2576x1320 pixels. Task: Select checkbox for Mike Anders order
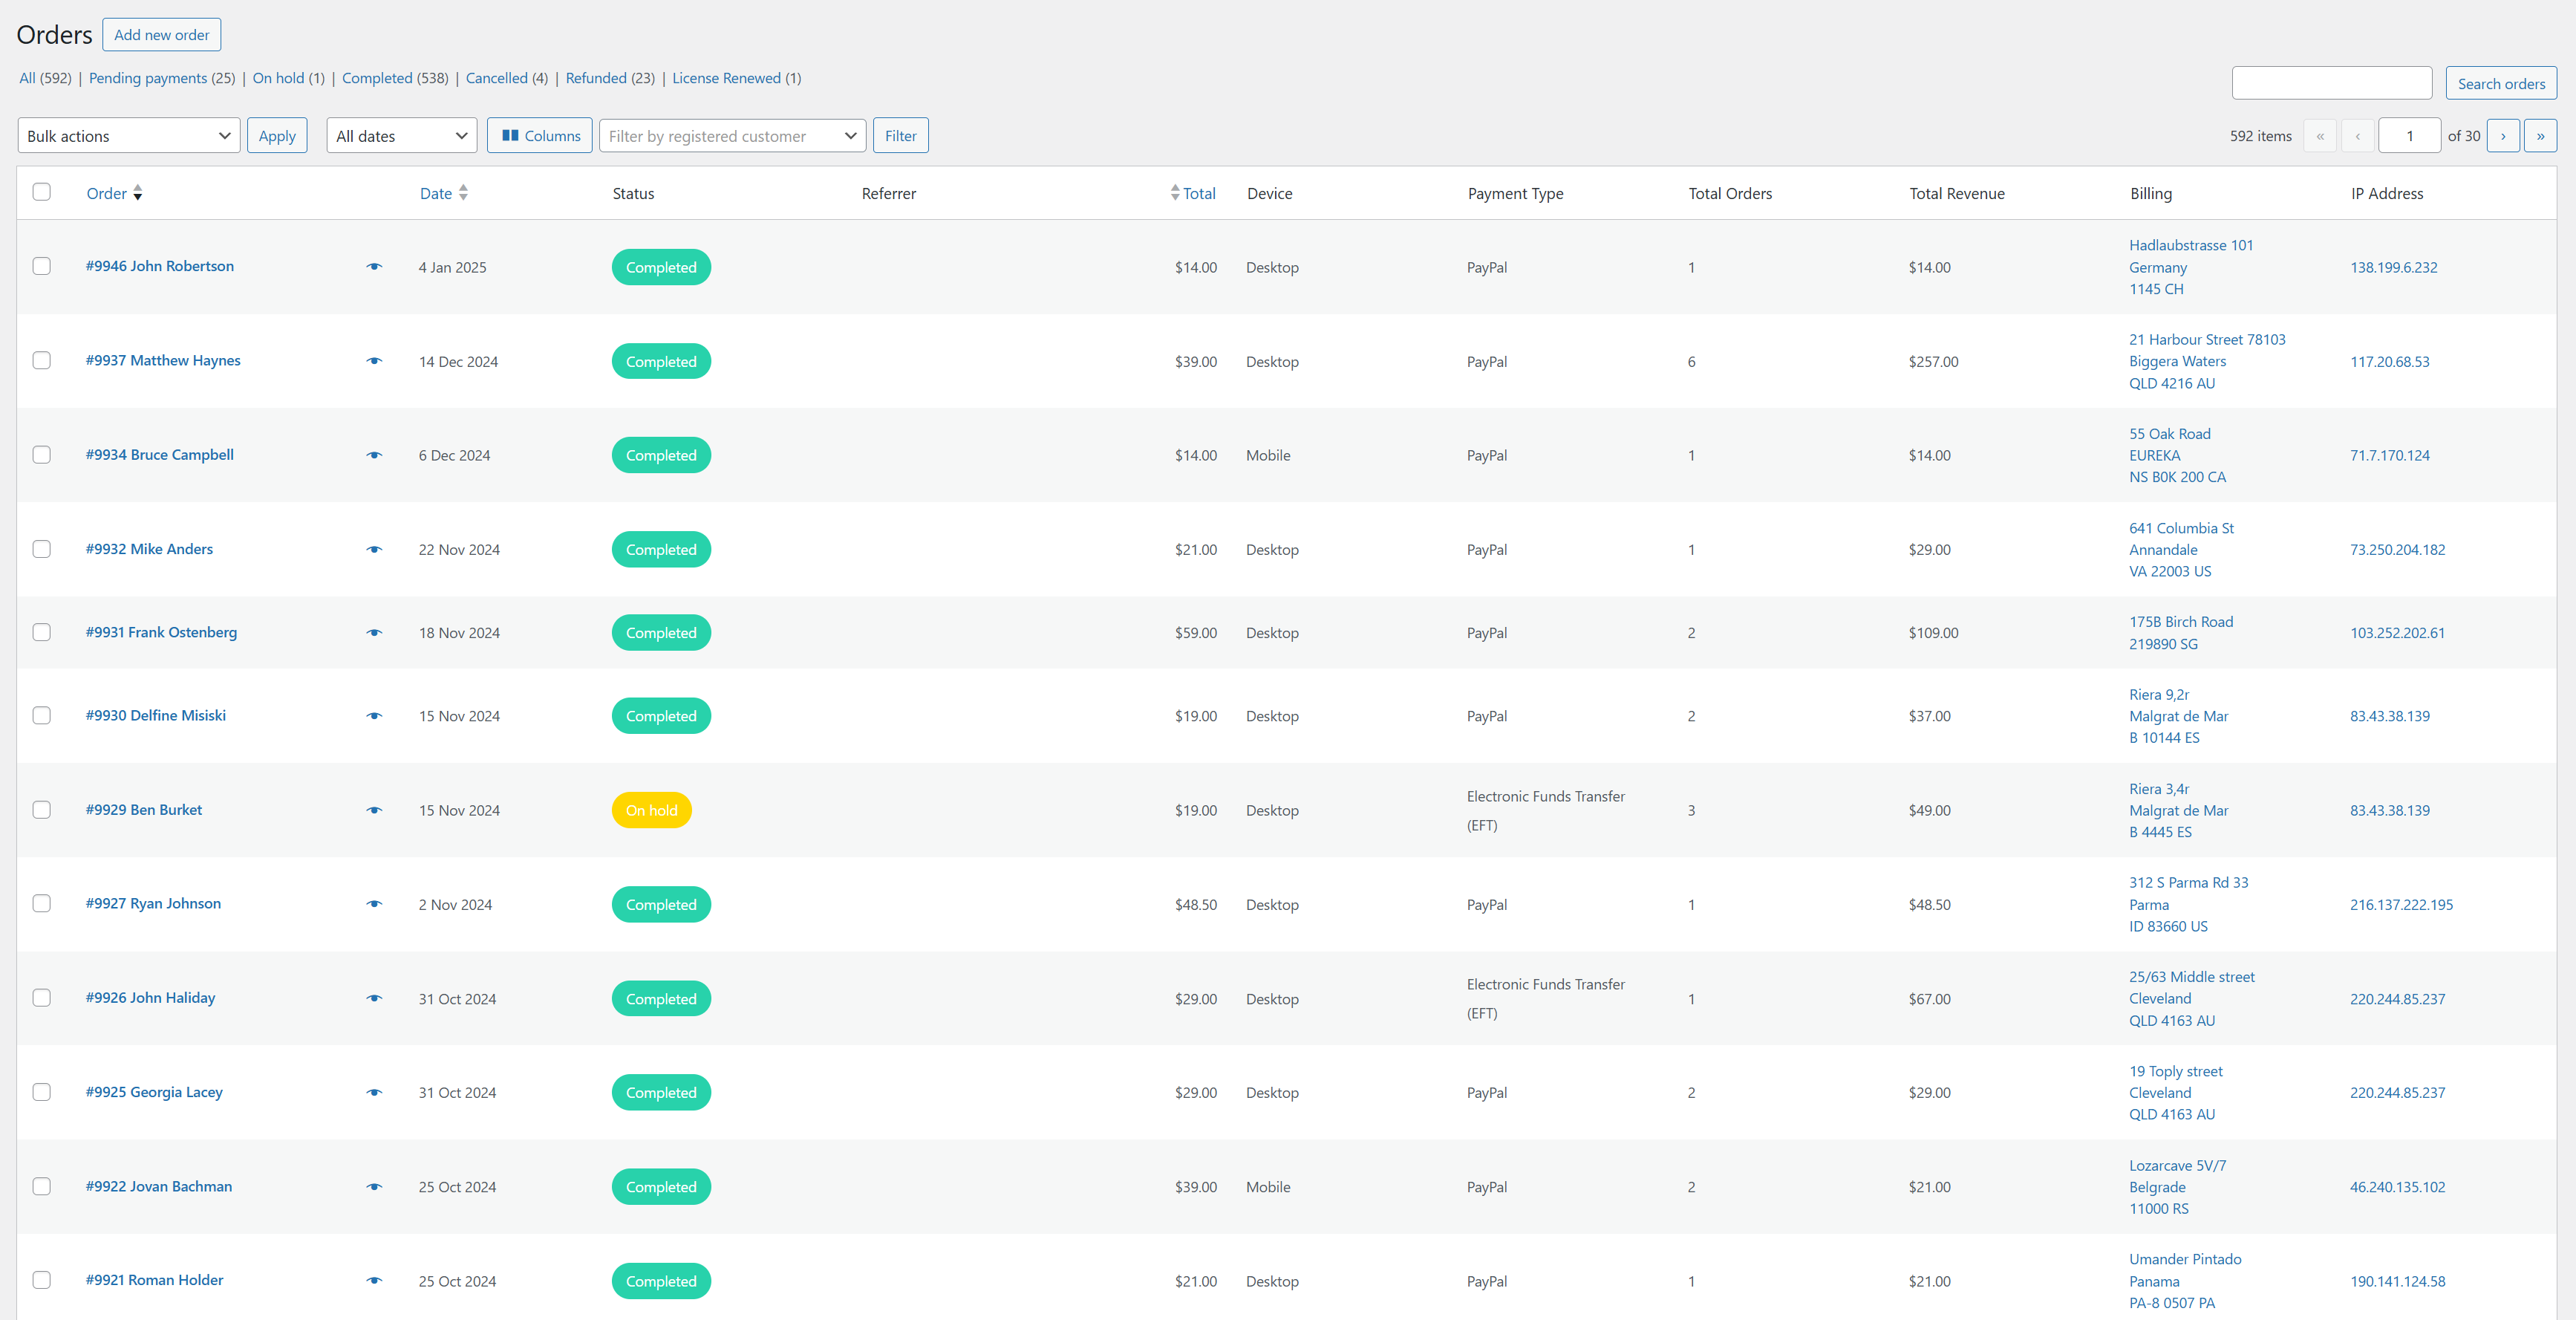(41, 549)
